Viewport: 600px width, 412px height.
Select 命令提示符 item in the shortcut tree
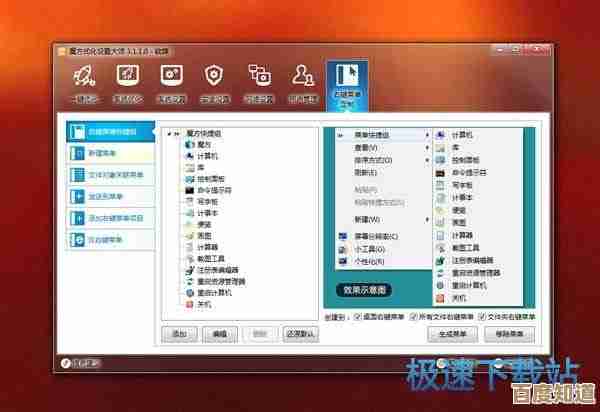pyautogui.click(x=209, y=190)
